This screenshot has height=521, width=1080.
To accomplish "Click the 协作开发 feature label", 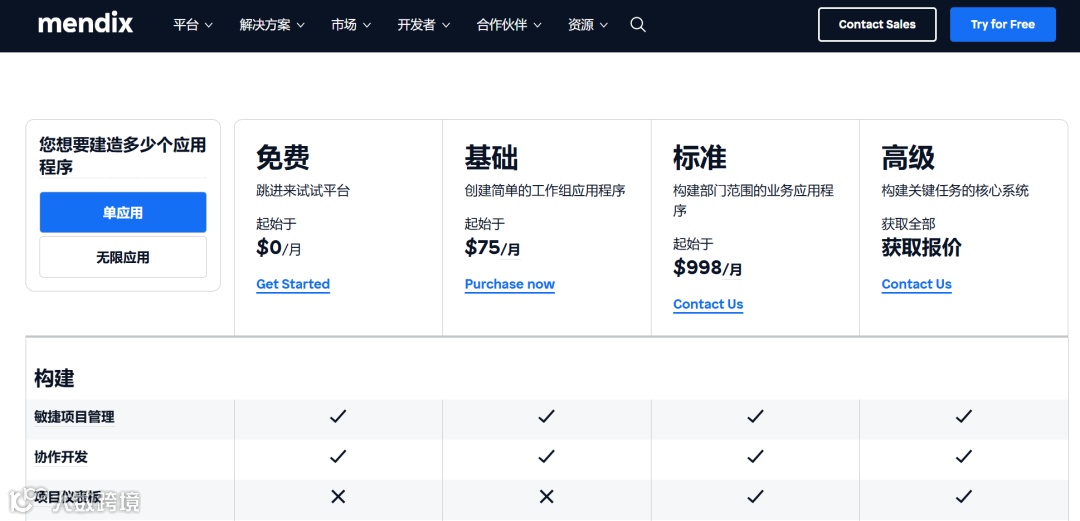I will [x=61, y=457].
